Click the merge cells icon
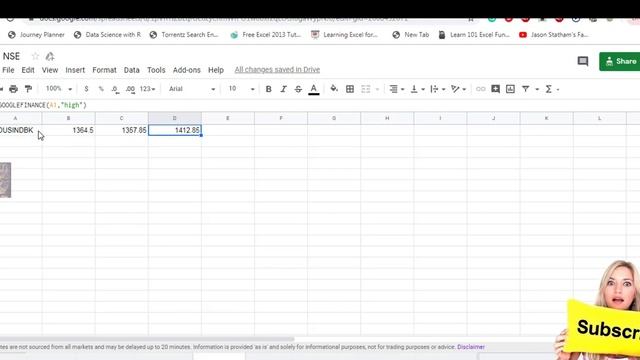Image resolution: width=640 pixels, height=360 pixels. (x=366, y=89)
